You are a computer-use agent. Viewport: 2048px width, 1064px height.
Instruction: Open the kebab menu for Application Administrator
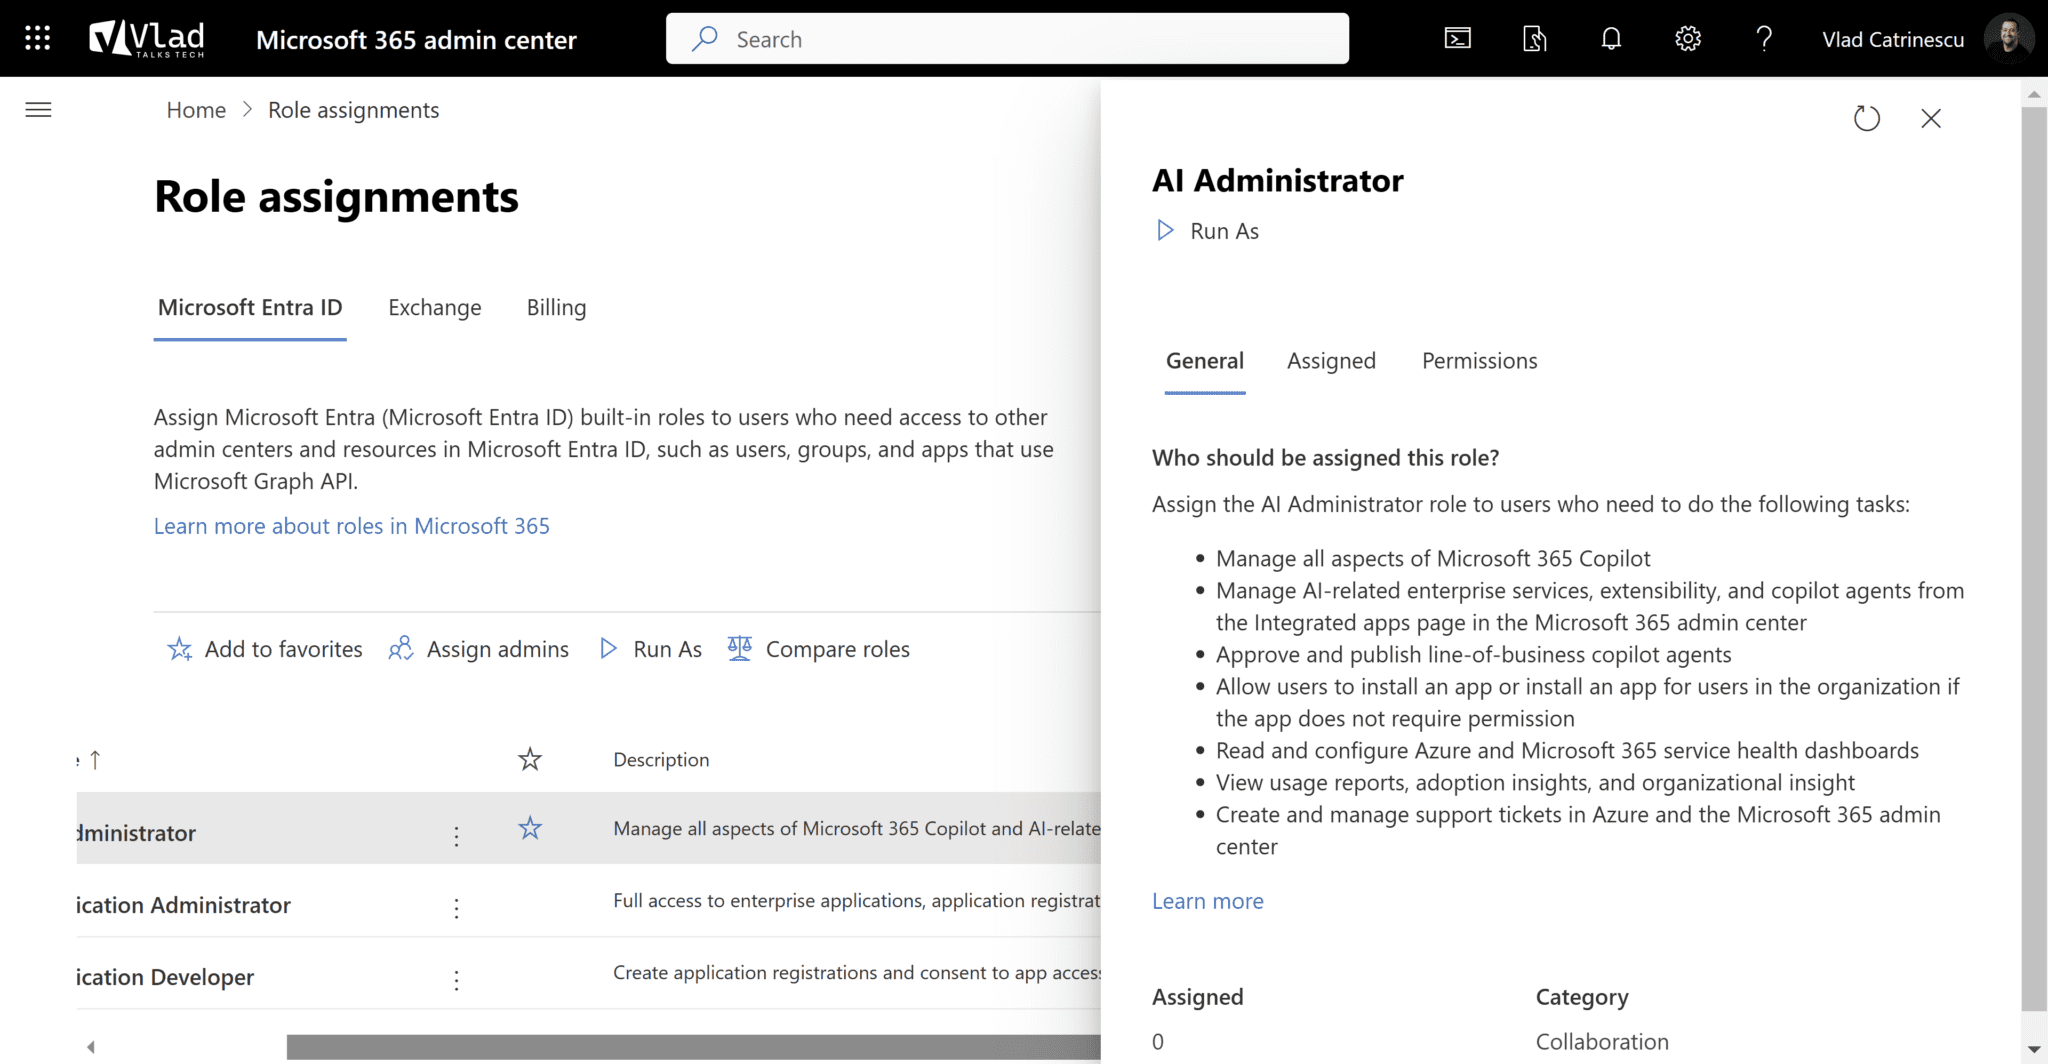point(456,907)
